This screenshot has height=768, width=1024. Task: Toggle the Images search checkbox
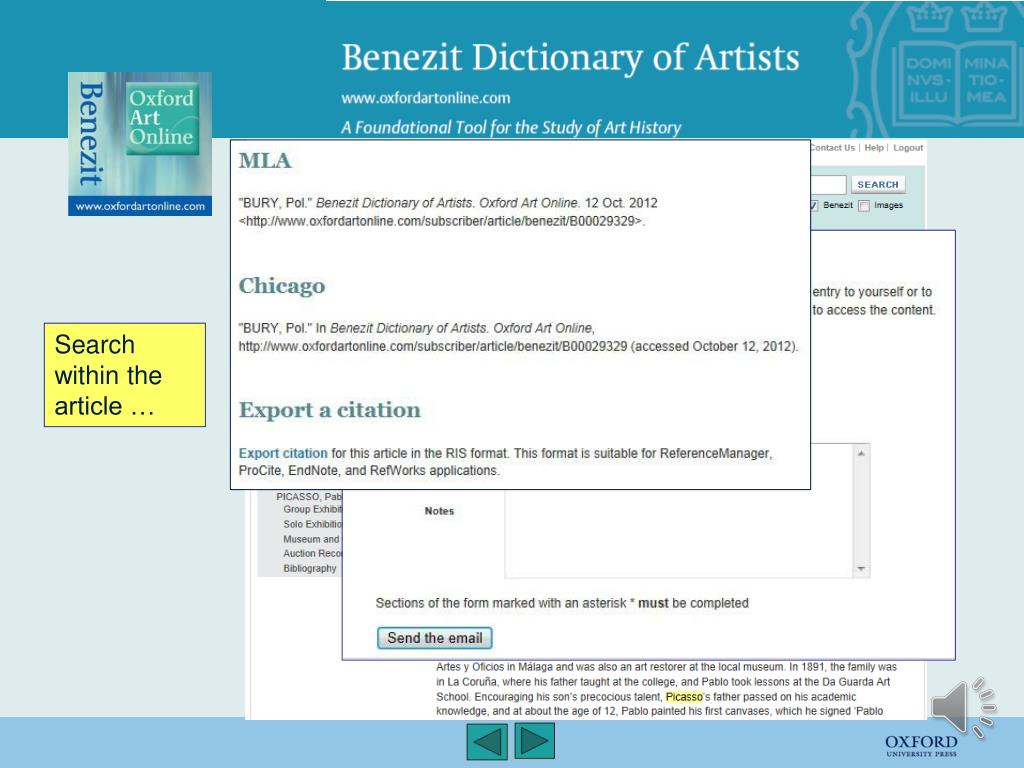(x=864, y=206)
